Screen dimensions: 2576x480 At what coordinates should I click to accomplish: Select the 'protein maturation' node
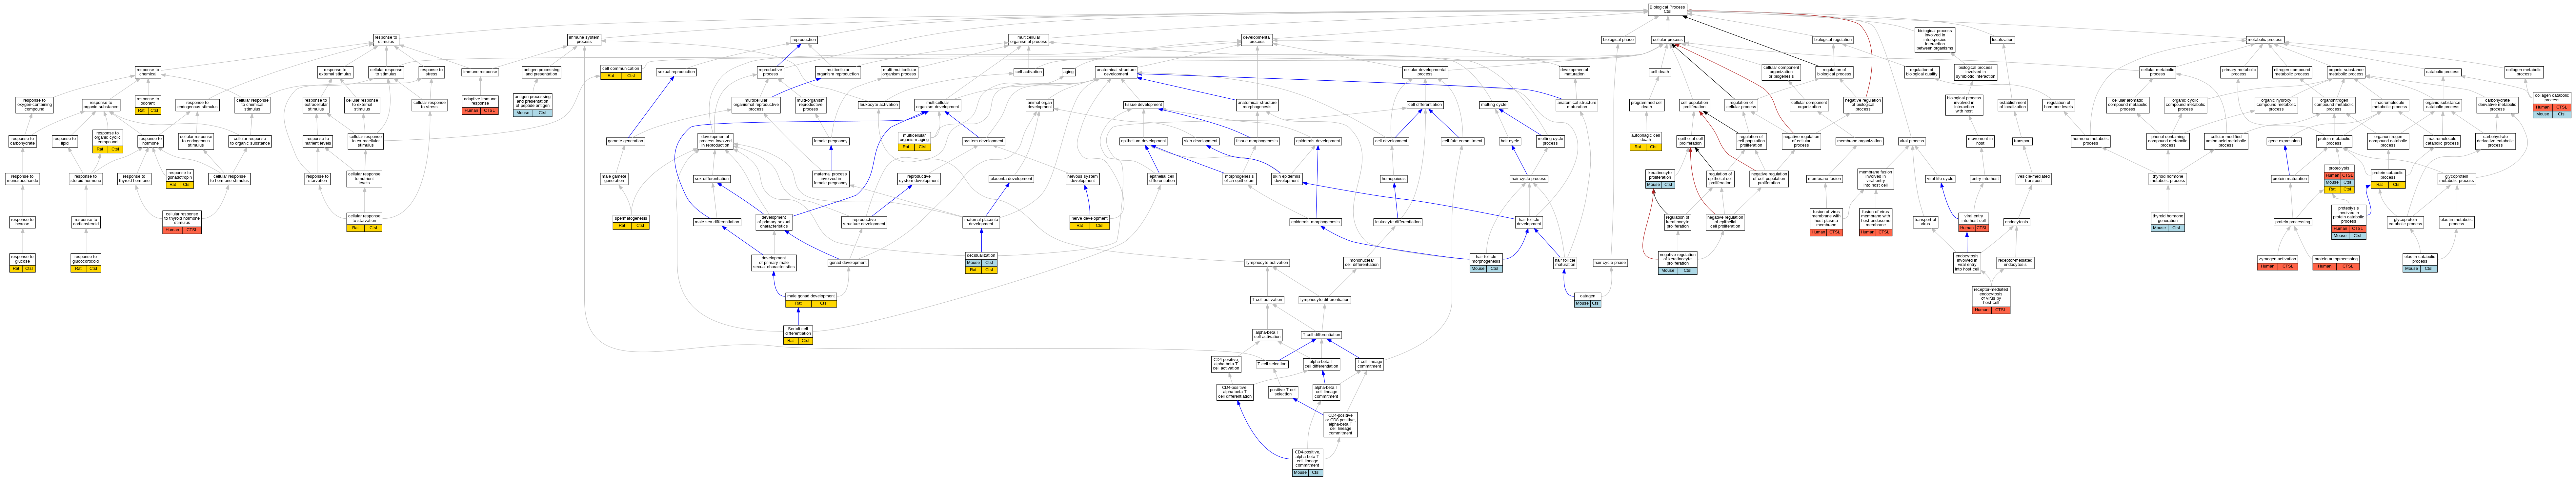click(2290, 179)
